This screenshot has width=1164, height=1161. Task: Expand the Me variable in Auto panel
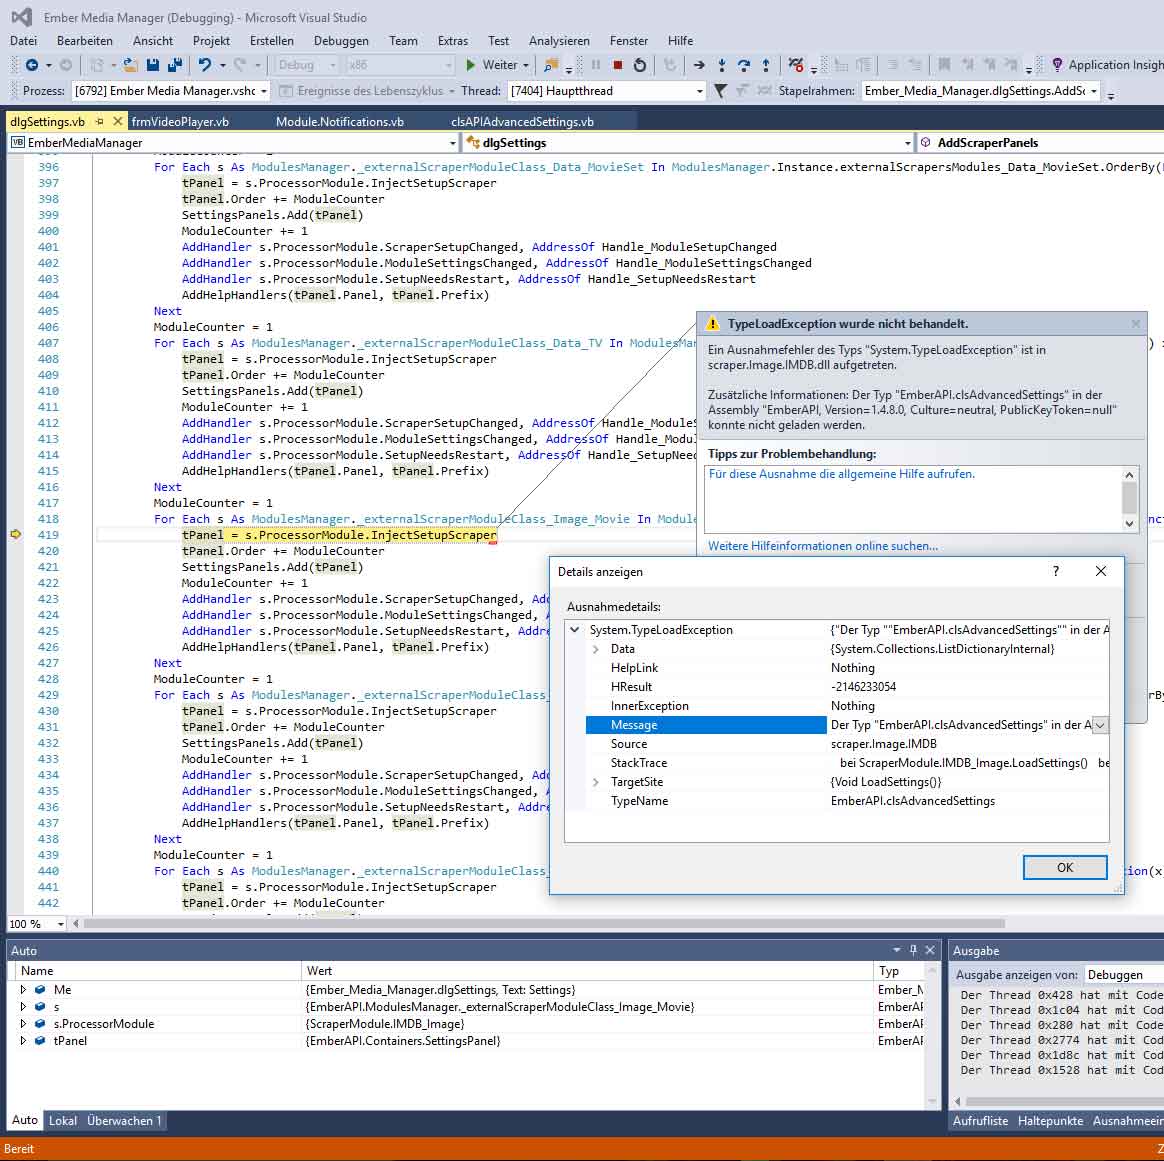23,990
